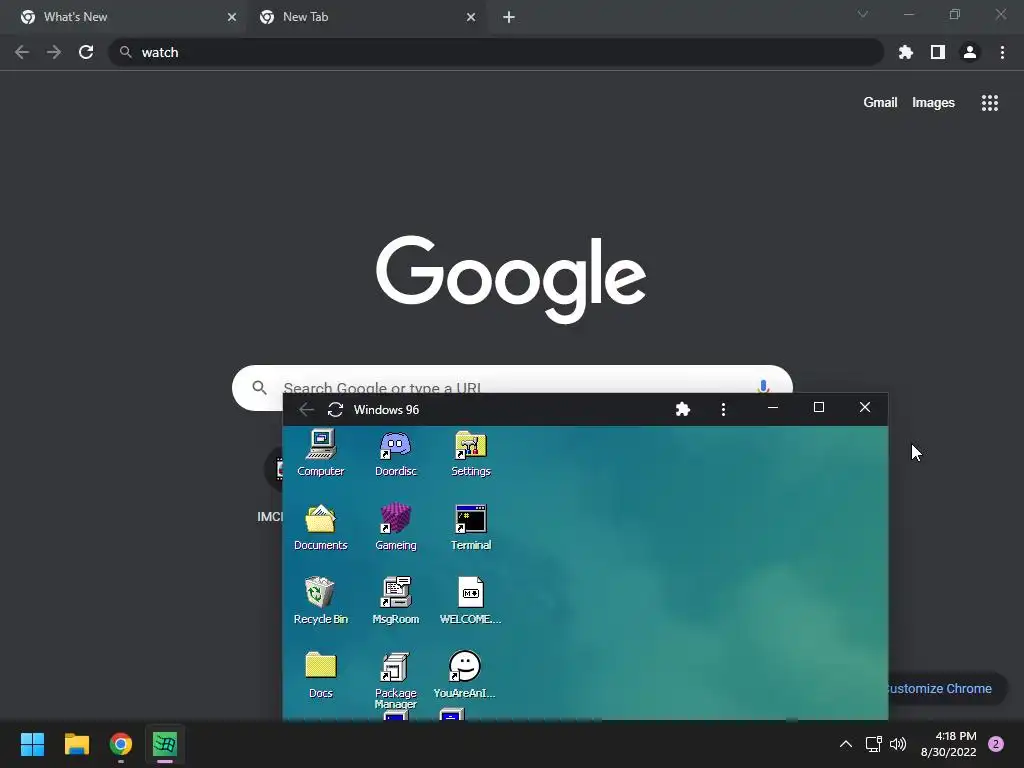Launch the MsgRoom shortcut
The height and width of the screenshot is (768, 1024).
tap(396, 601)
